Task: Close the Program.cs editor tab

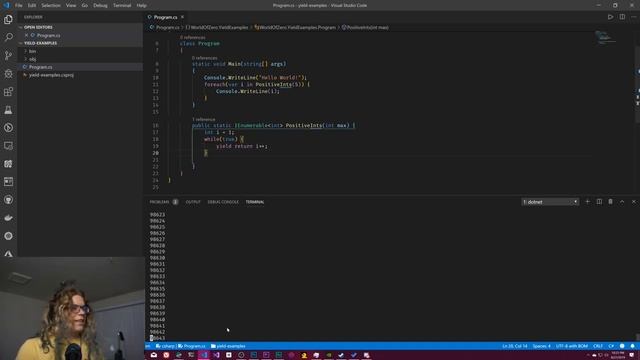Action: (x=182, y=17)
